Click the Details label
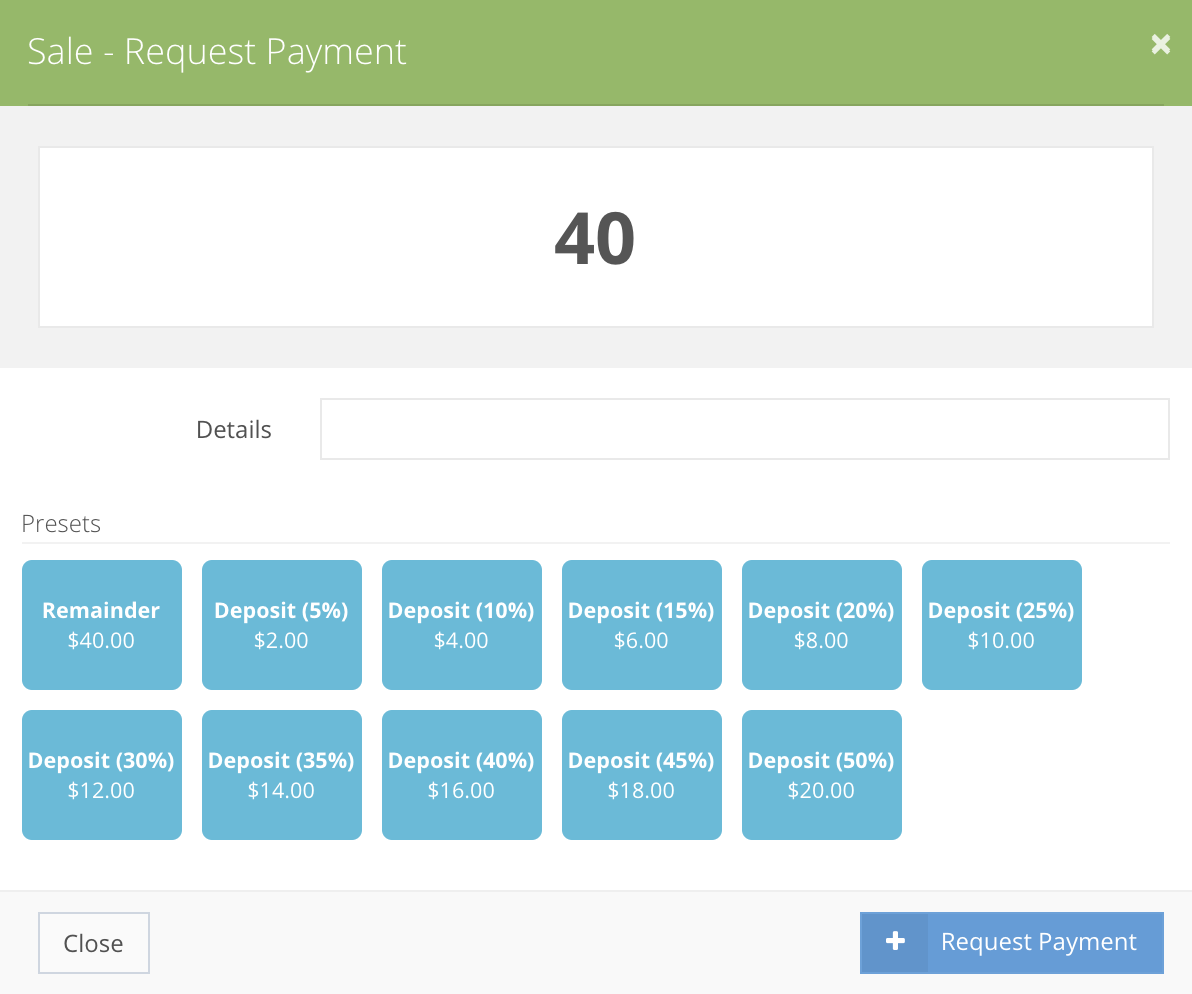 (233, 429)
